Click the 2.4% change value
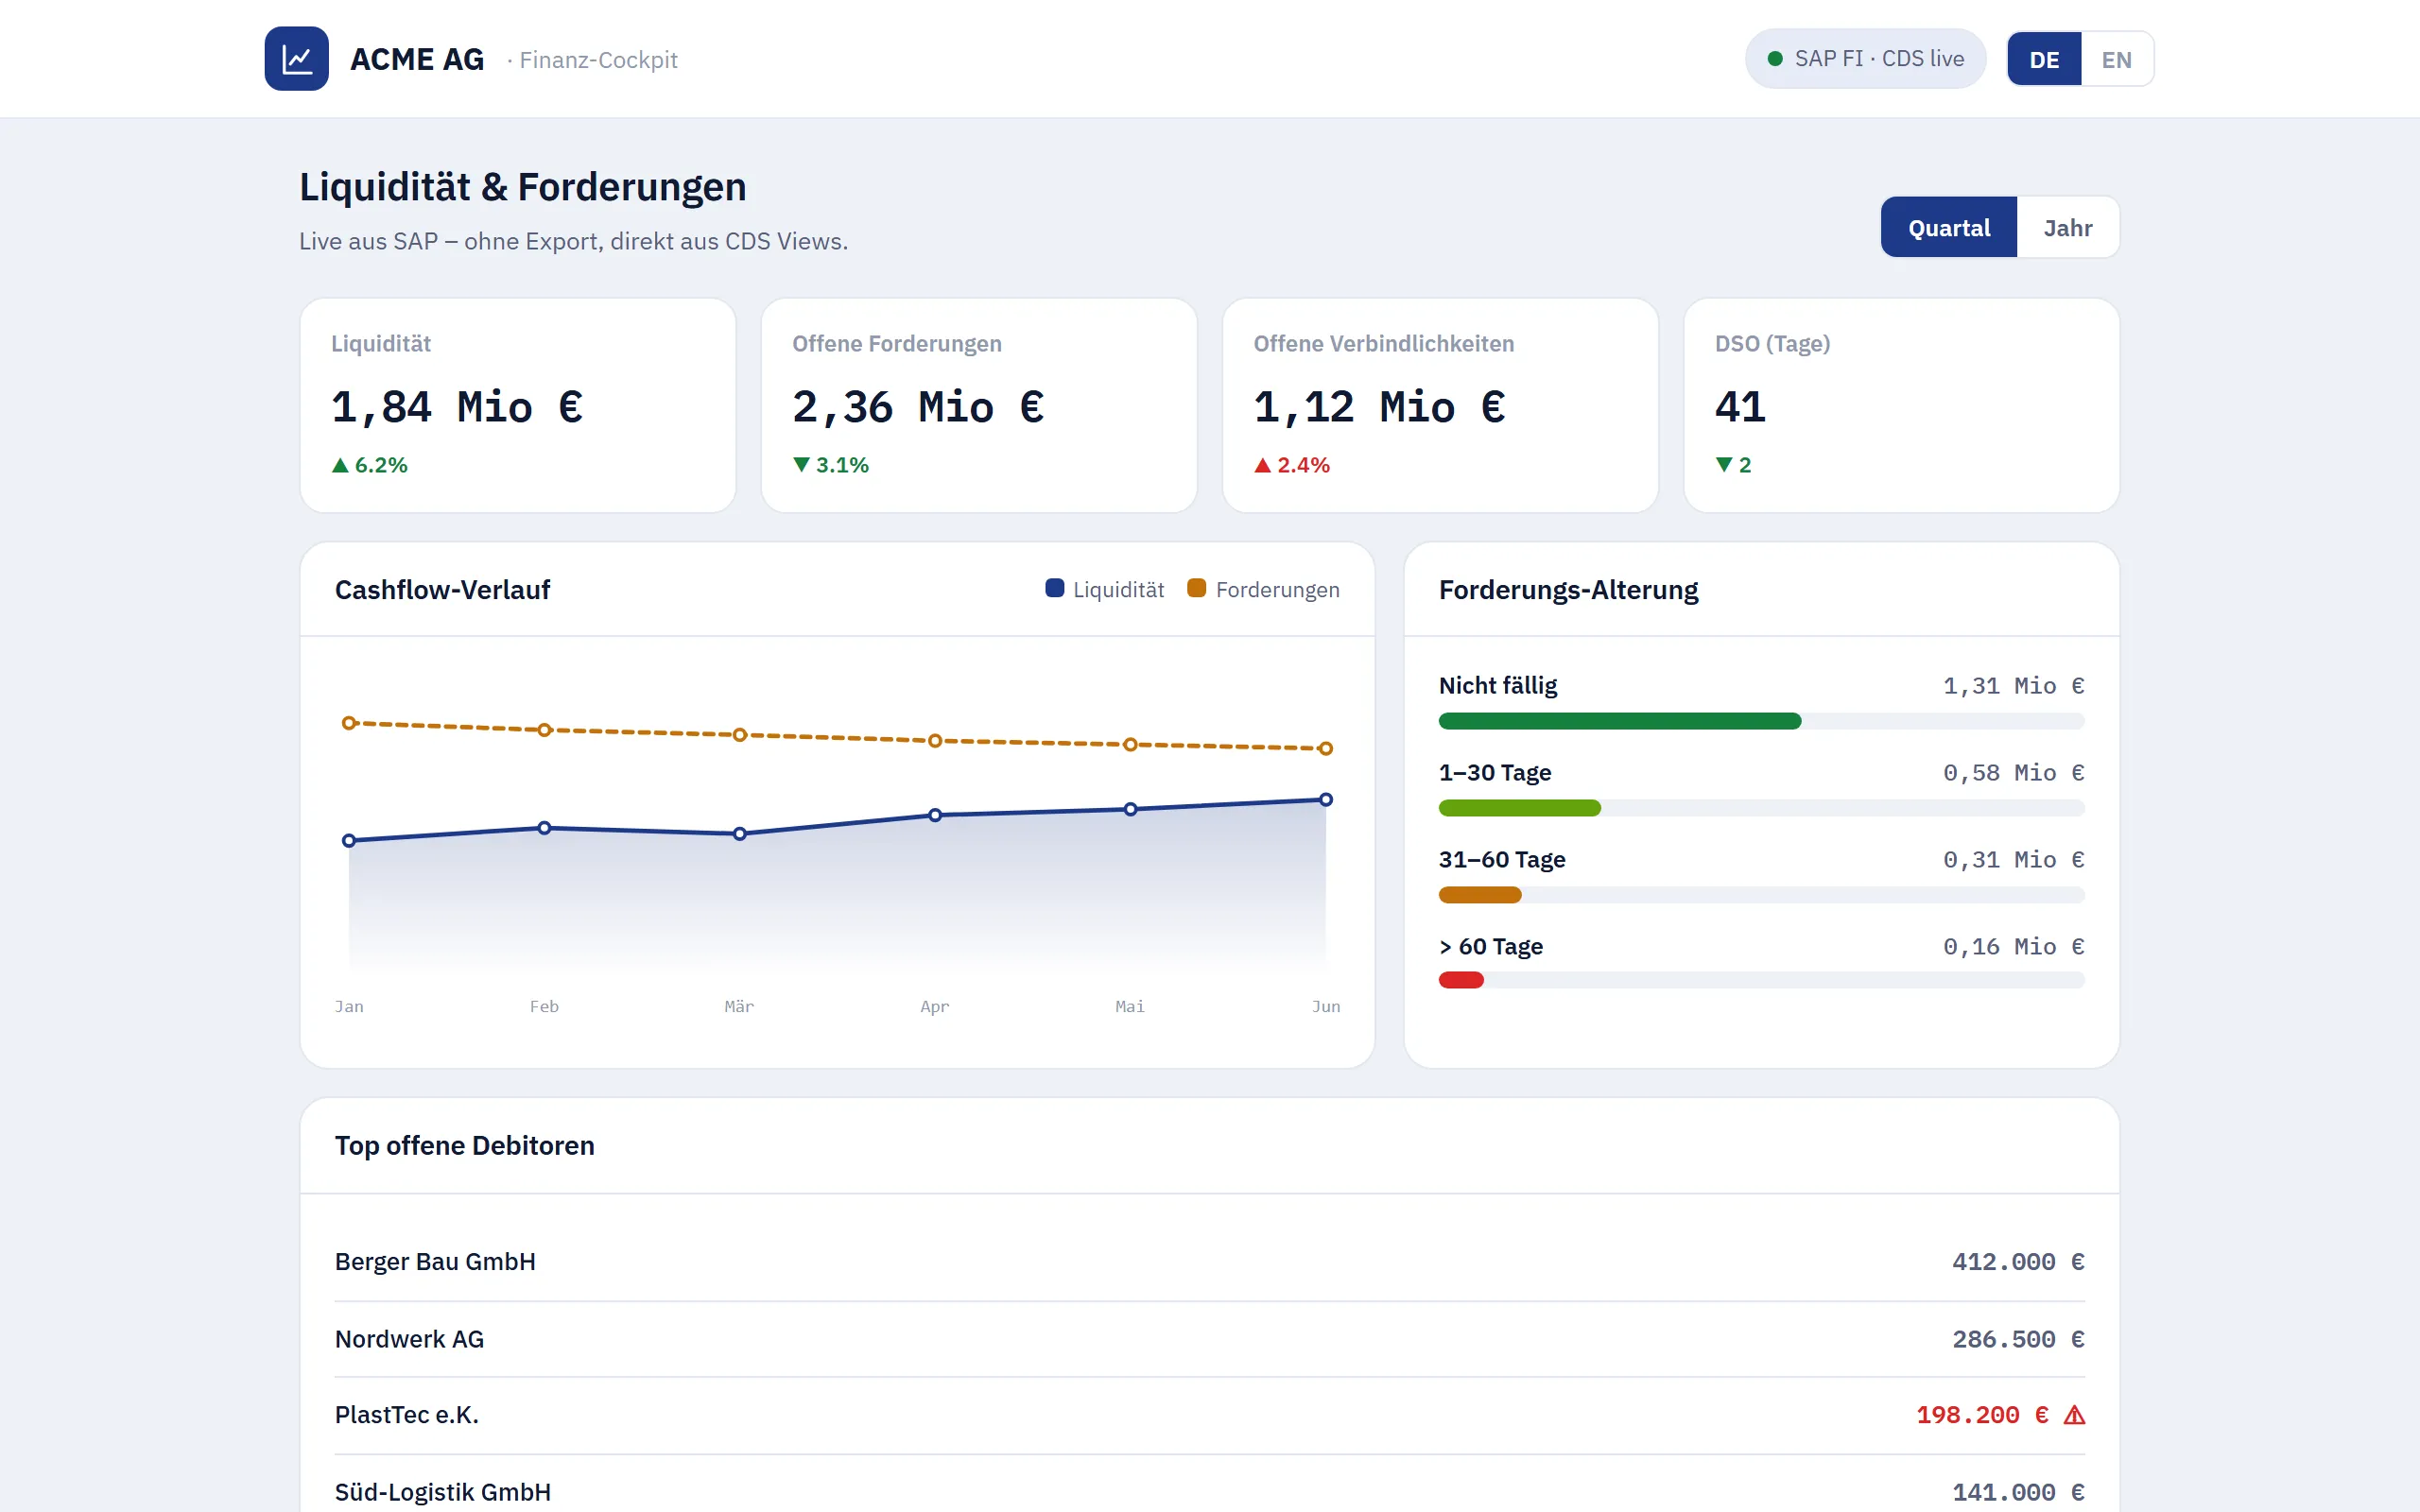 (x=1303, y=465)
